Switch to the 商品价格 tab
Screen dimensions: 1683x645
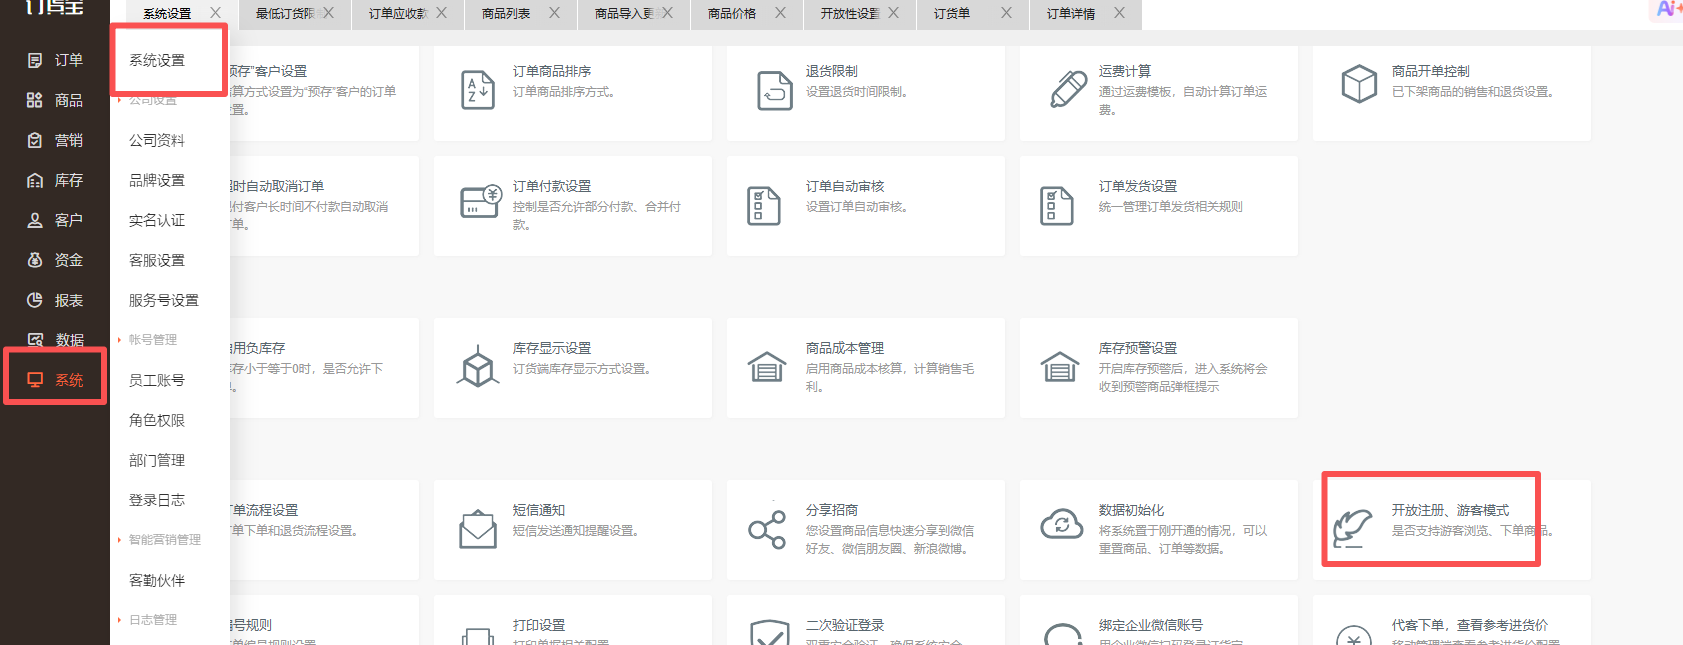732,14
